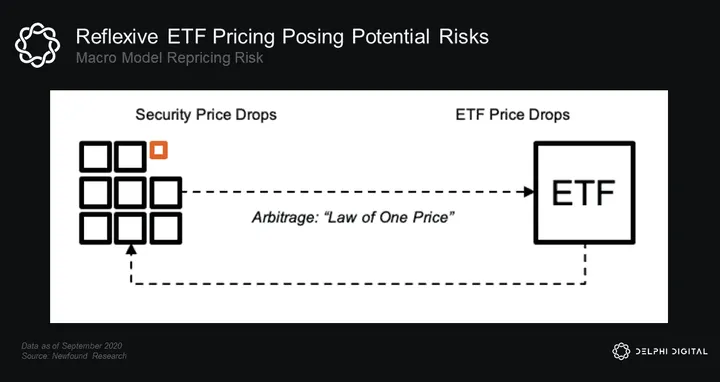Click the 'ETF Price Drops' label
The image size is (720, 382).
[512, 114]
